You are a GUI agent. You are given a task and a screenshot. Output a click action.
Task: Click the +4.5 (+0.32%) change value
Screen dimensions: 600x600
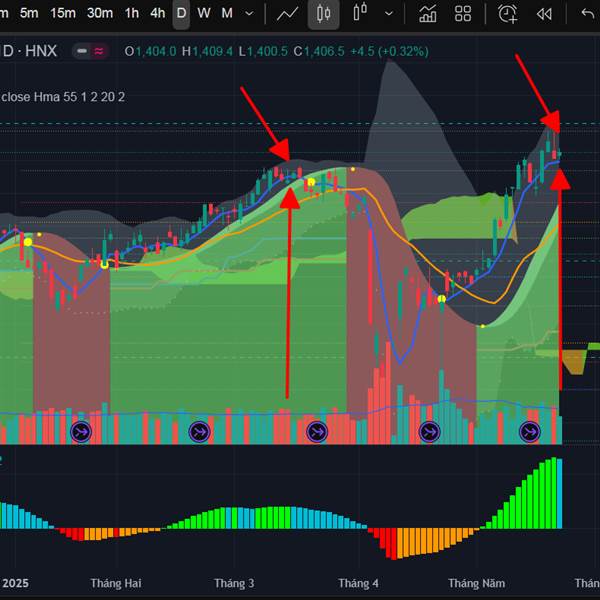390,51
